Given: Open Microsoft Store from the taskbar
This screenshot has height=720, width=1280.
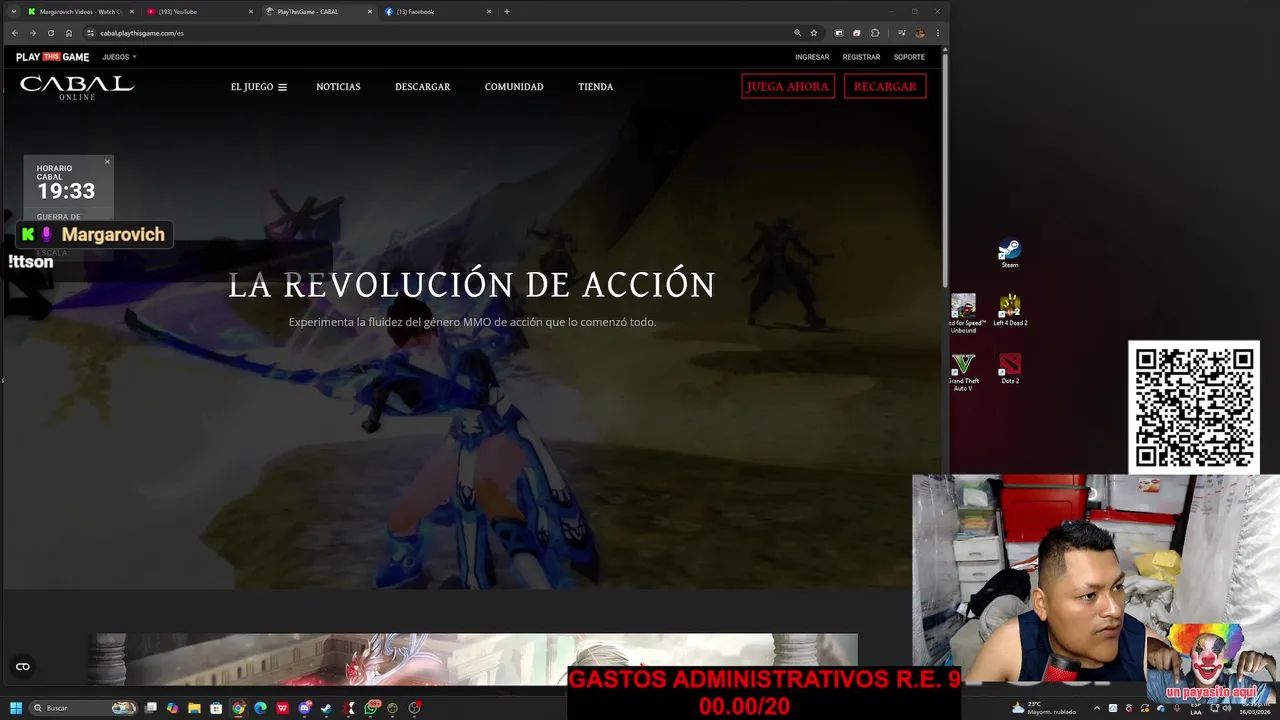Looking at the screenshot, I should pyautogui.click(x=216, y=708).
